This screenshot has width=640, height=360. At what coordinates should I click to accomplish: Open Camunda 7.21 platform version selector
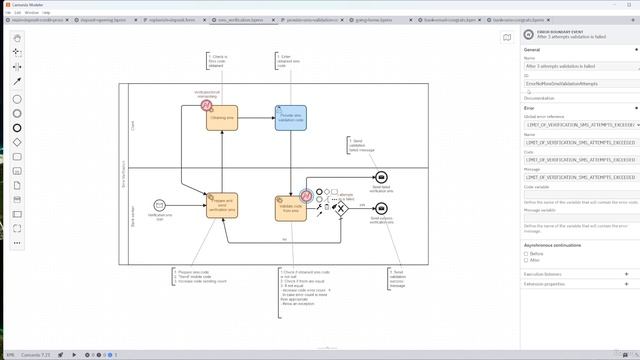pos(36,355)
